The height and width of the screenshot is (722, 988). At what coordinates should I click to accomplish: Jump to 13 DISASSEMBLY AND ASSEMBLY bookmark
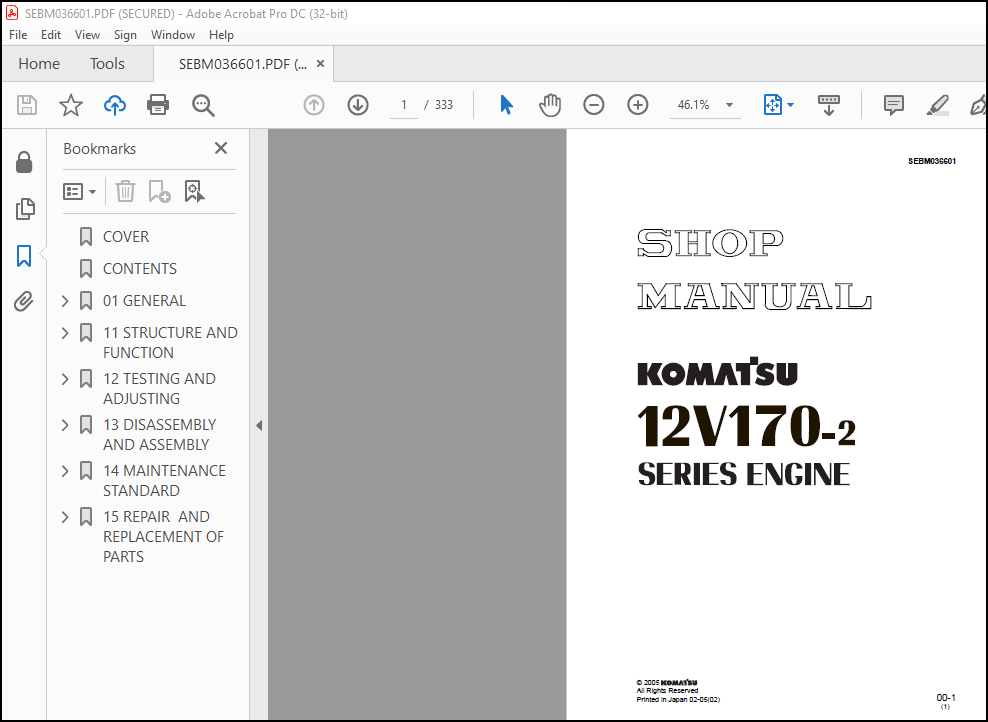click(159, 434)
